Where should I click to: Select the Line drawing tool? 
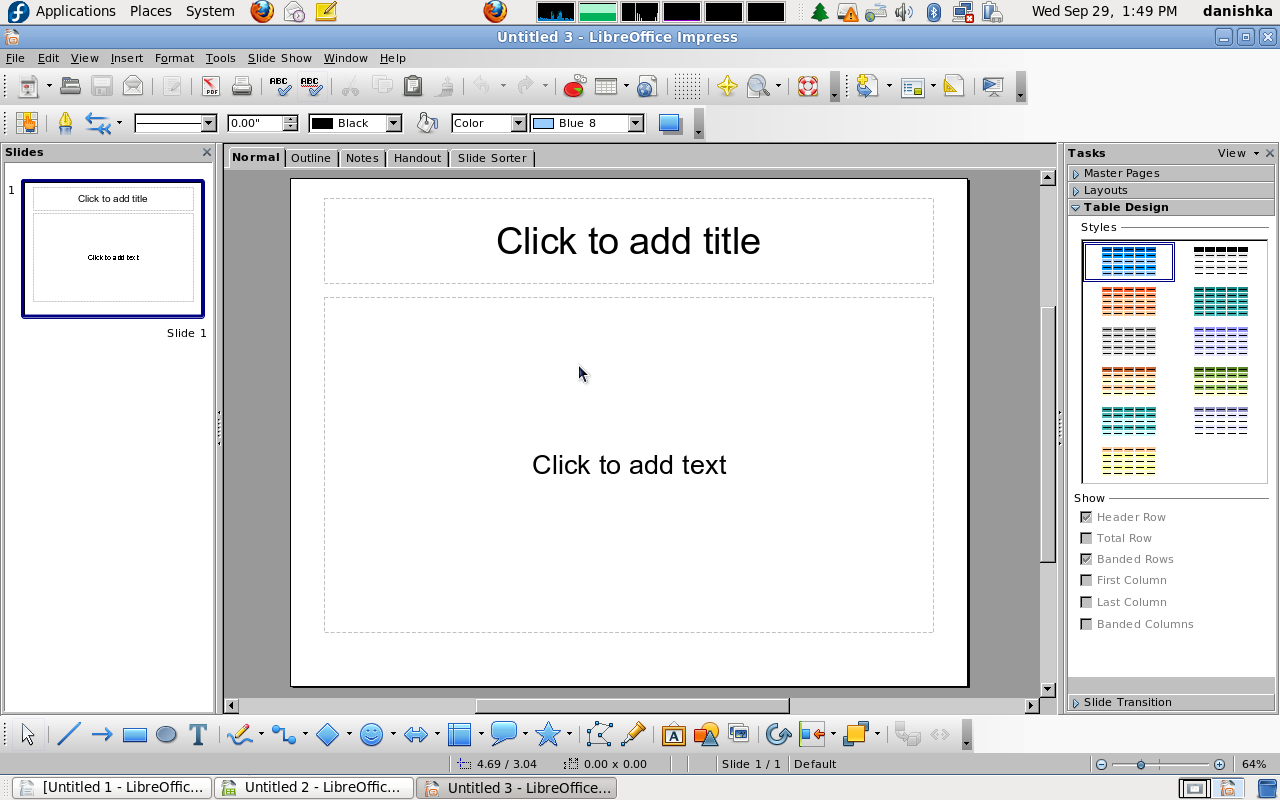[68, 735]
